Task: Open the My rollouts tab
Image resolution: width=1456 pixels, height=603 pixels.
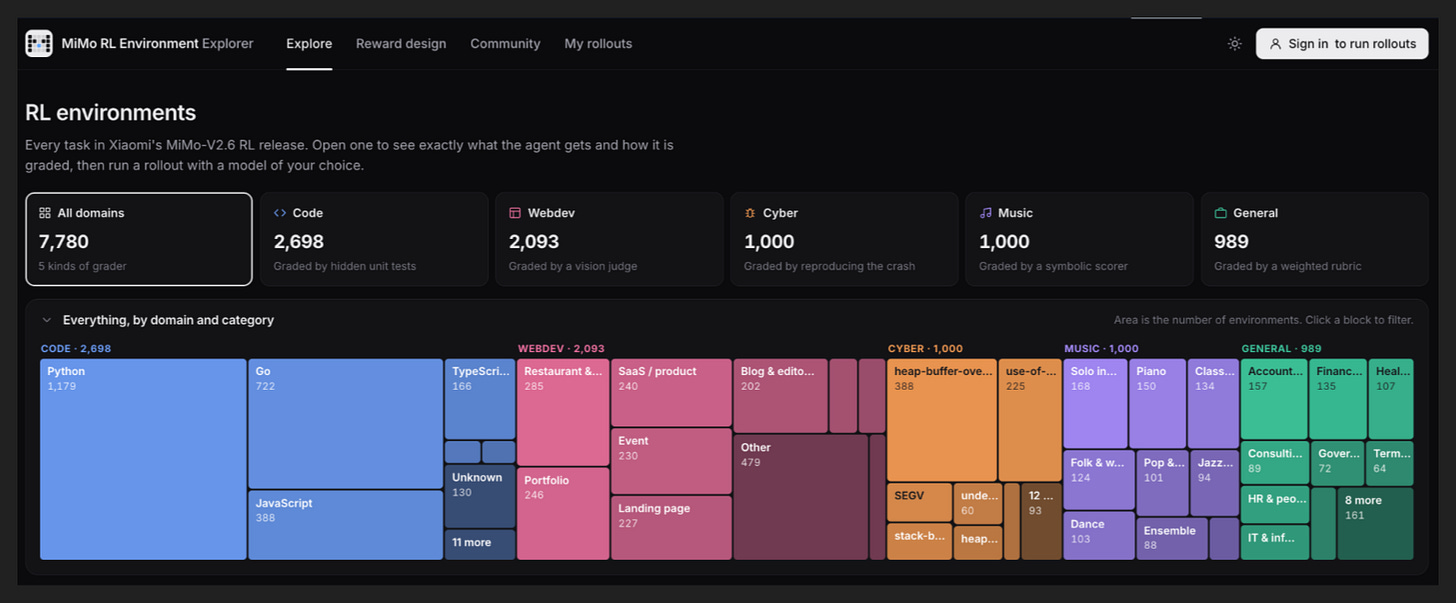Action: coord(598,44)
